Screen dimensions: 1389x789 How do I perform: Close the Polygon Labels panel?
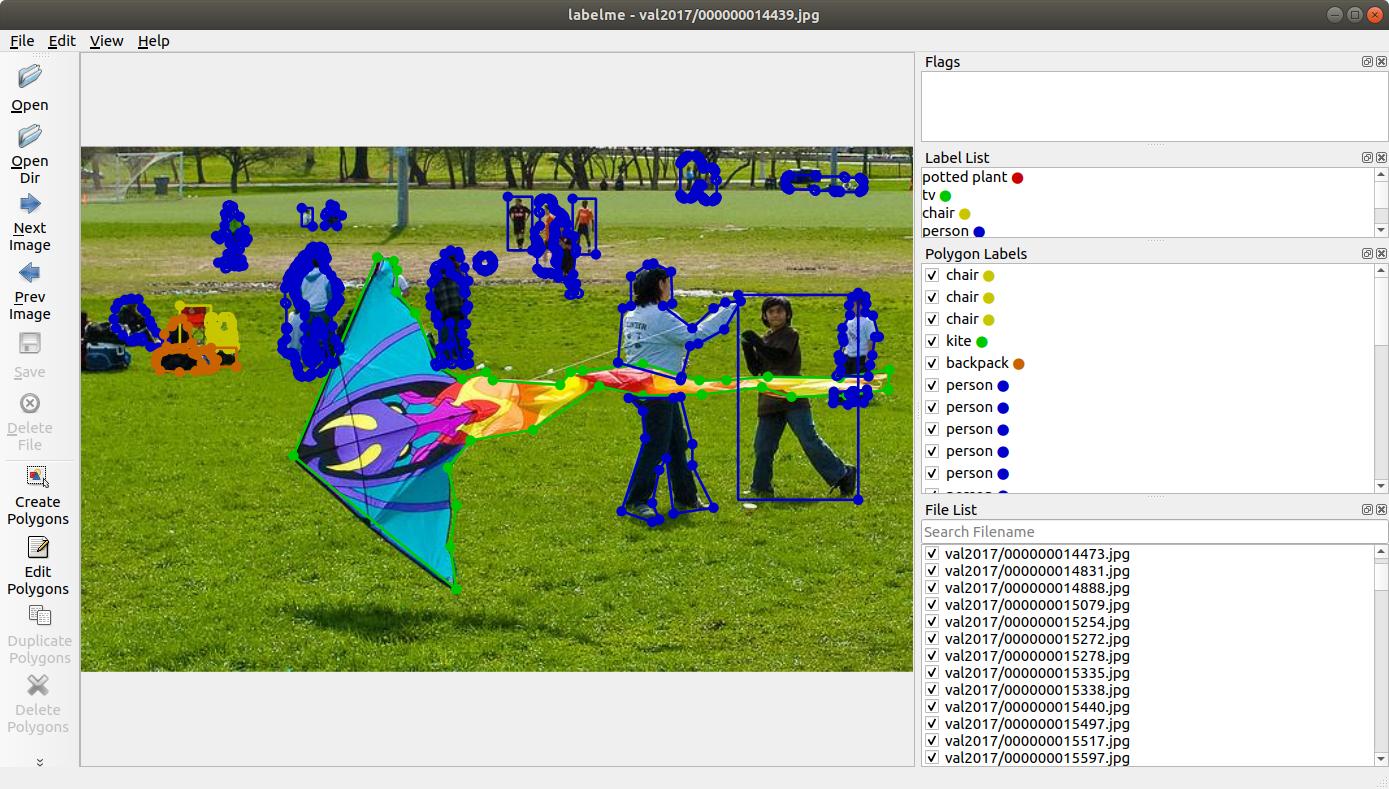pos(1382,253)
